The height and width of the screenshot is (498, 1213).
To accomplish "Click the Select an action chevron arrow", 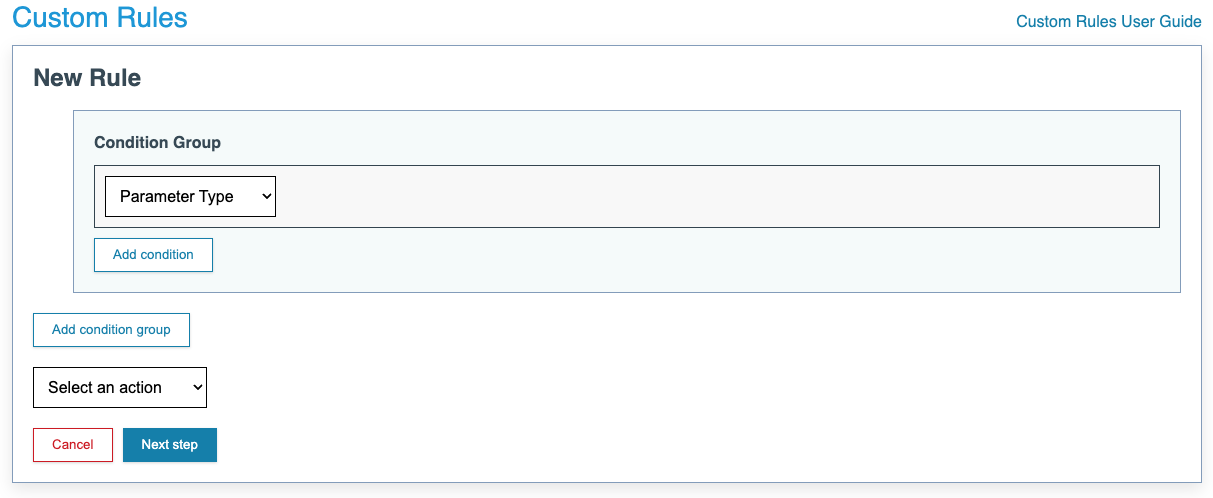I will tap(197, 388).
